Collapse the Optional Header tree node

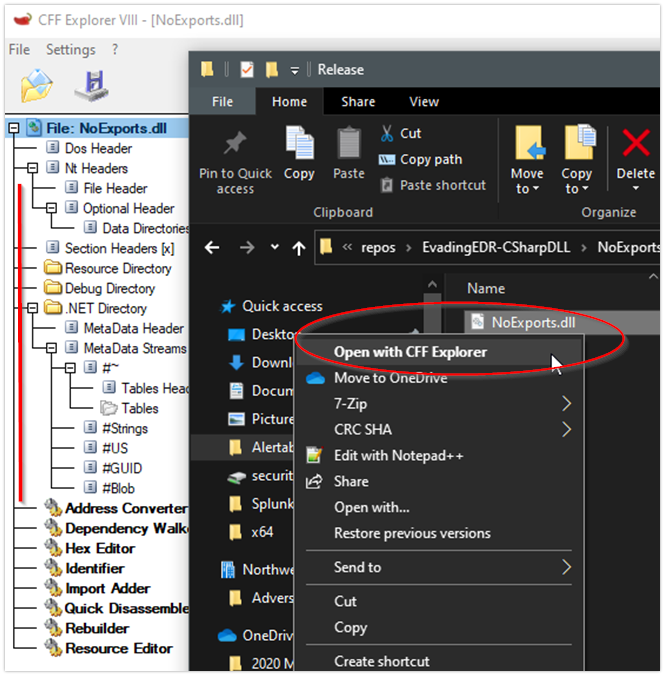click(x=51, y=208)
